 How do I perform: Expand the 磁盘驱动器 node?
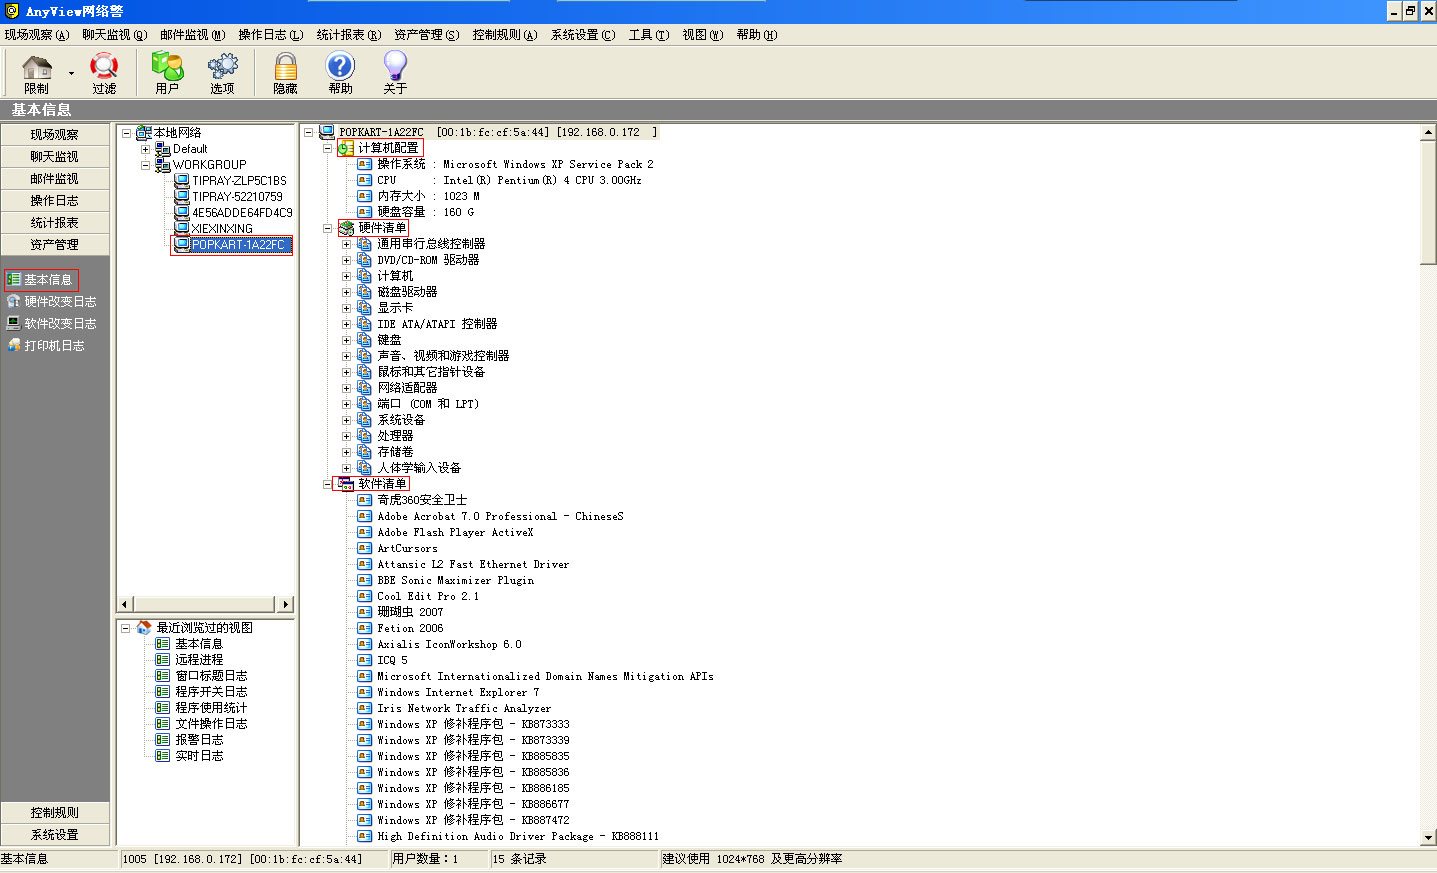tap(346, 292)
